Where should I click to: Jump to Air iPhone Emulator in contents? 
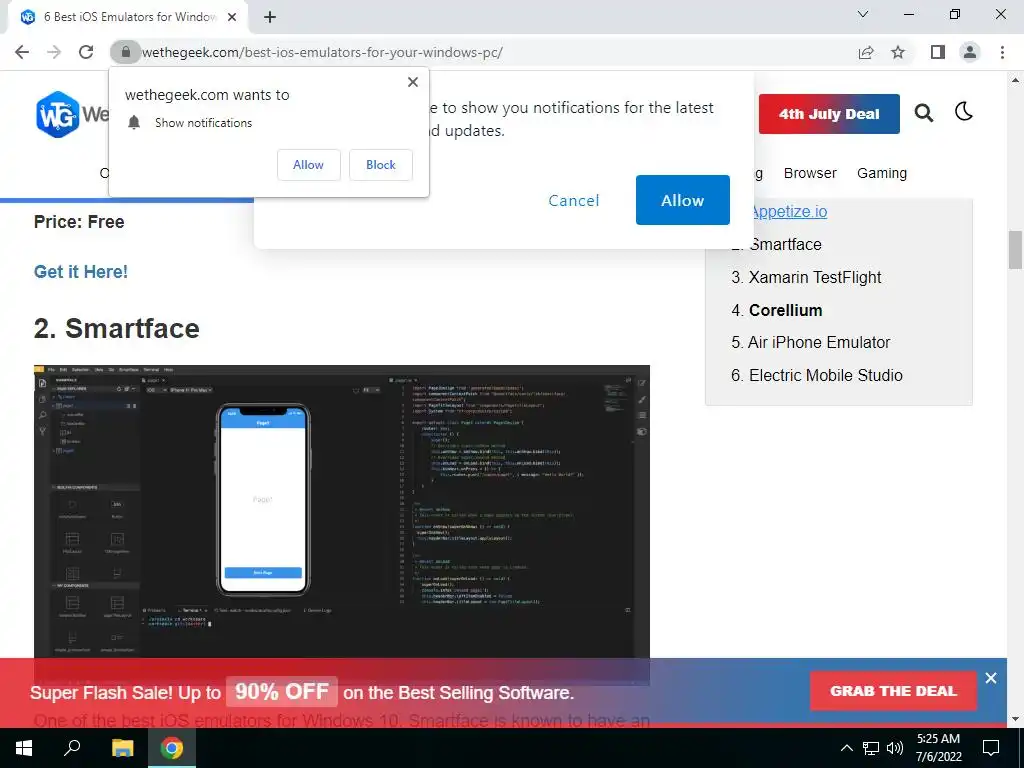coord(818,342)
